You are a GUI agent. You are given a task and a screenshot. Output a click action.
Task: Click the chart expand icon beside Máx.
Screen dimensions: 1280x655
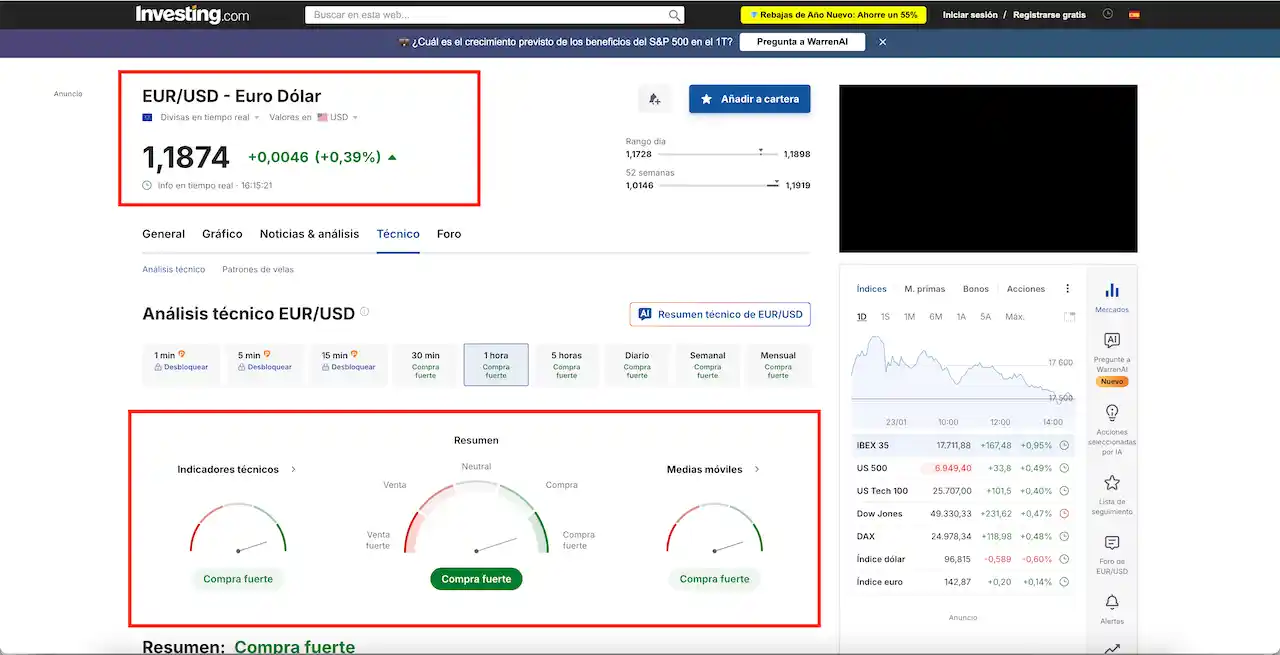point(1069,317)
